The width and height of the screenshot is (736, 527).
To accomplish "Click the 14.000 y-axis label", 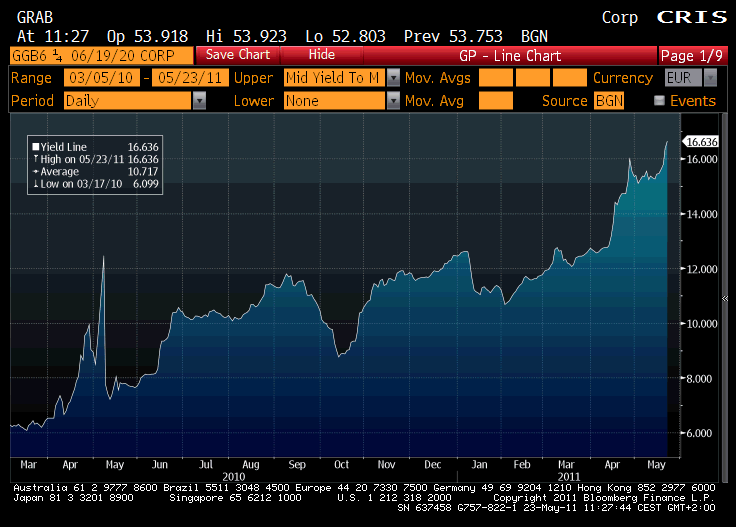I will click(x=702, y=214).
